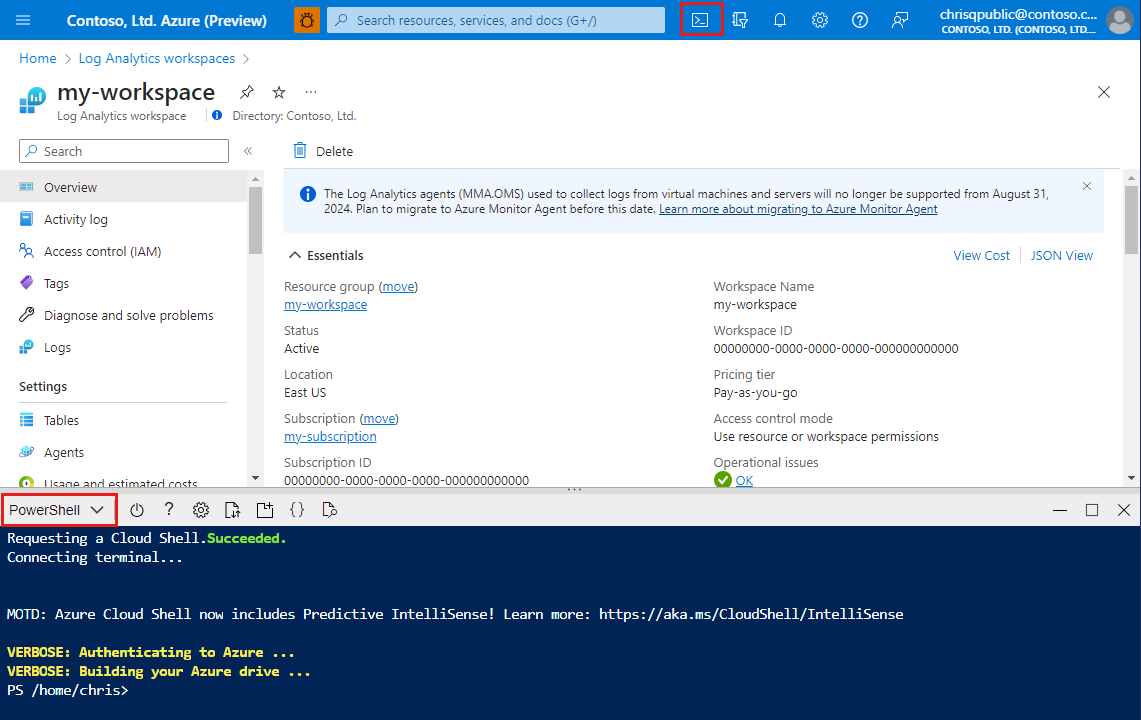Open Cloud Shell upload/download files icon
Image resolution: width=1141 pixels, height=720 pixels.
[232, 510]
